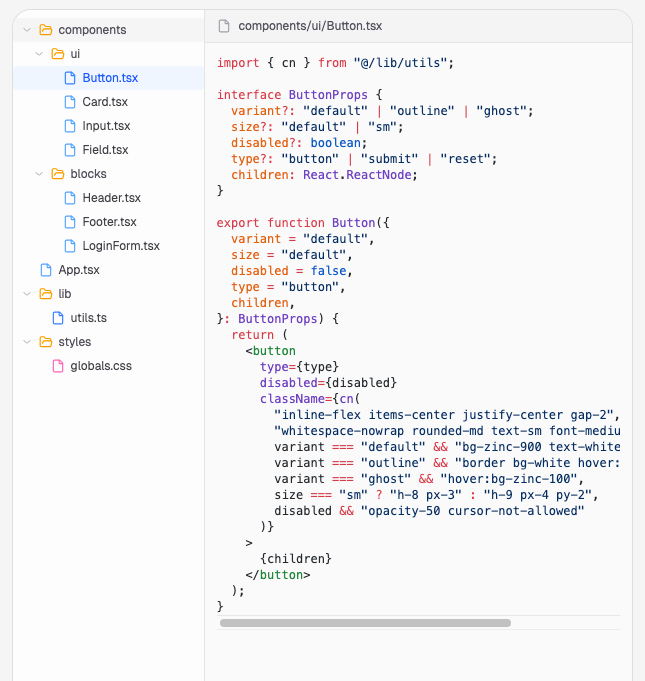Viewport: 645px width, 681px height.
Task: Open Footer.tsx from the file tree
Action: point(109,222)
